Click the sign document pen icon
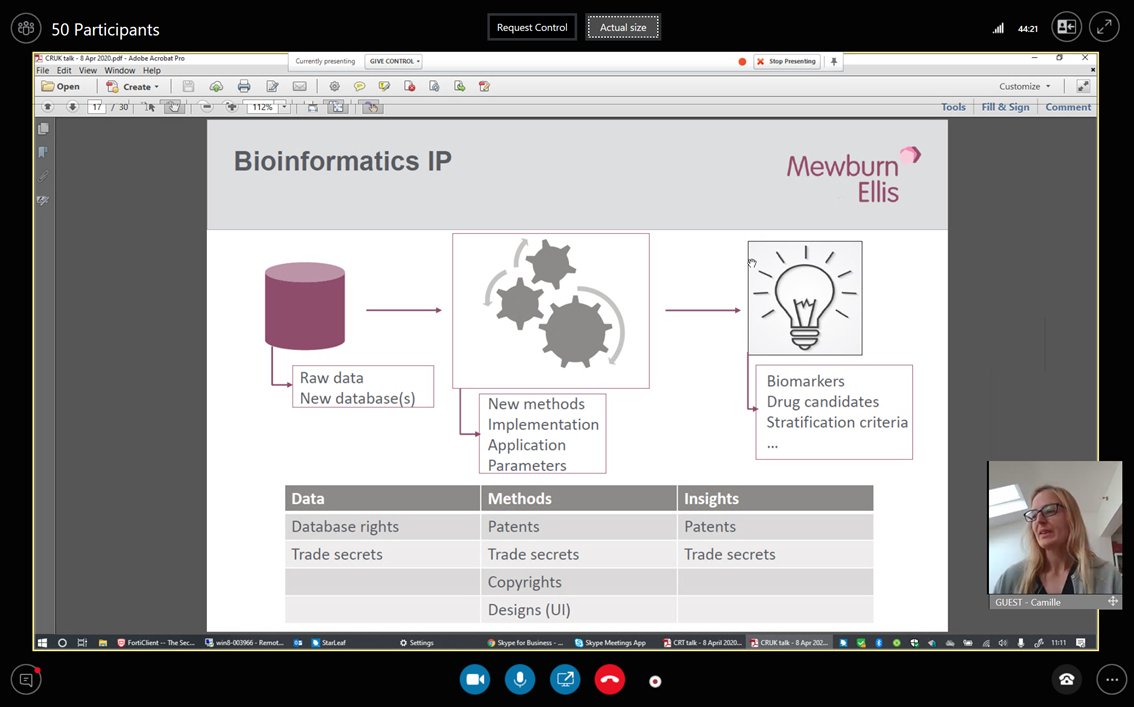This screenshot has height=707, width=1134. click(x=485, y=86)
